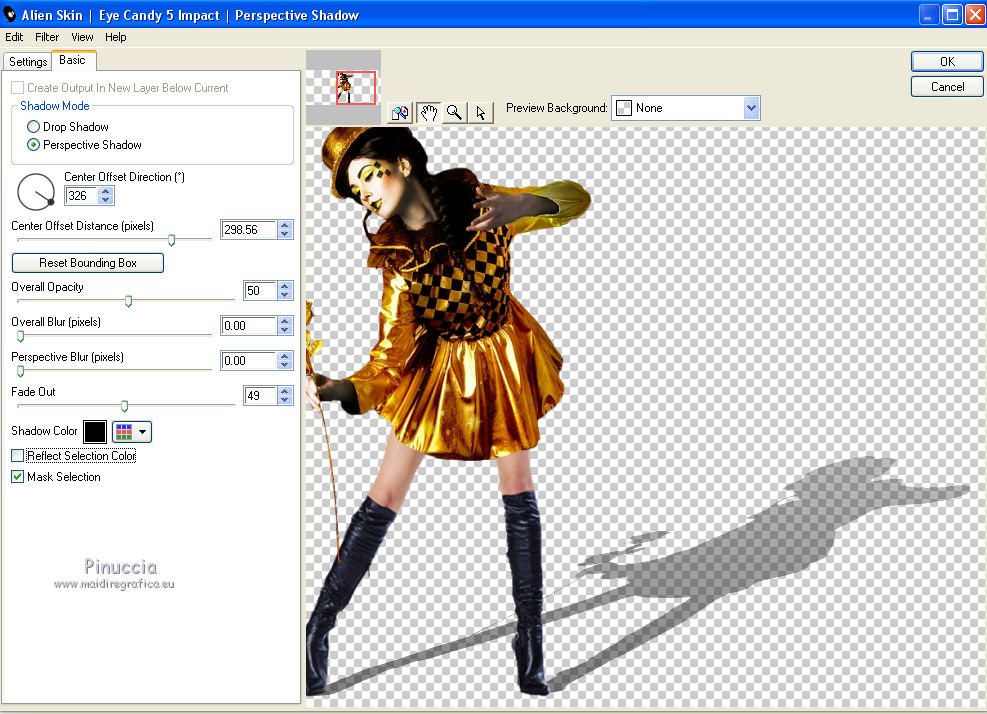Click the show original preview toggle icon

coord(400,112)
